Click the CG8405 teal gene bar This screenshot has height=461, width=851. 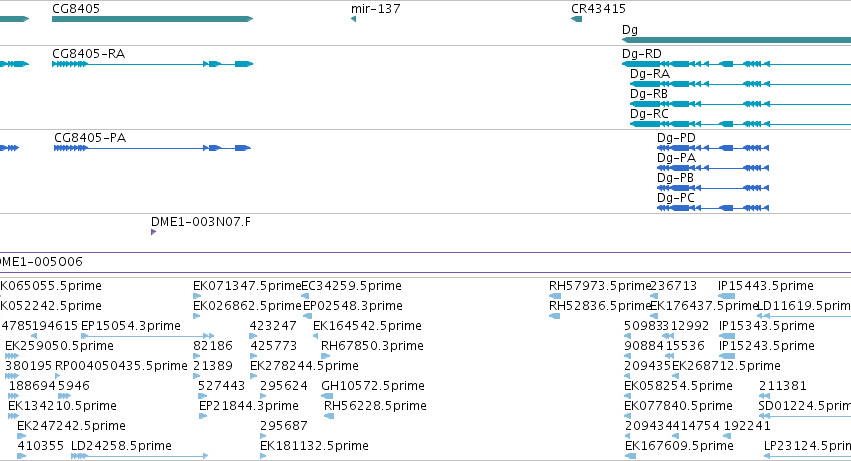(x=153, y=19)
